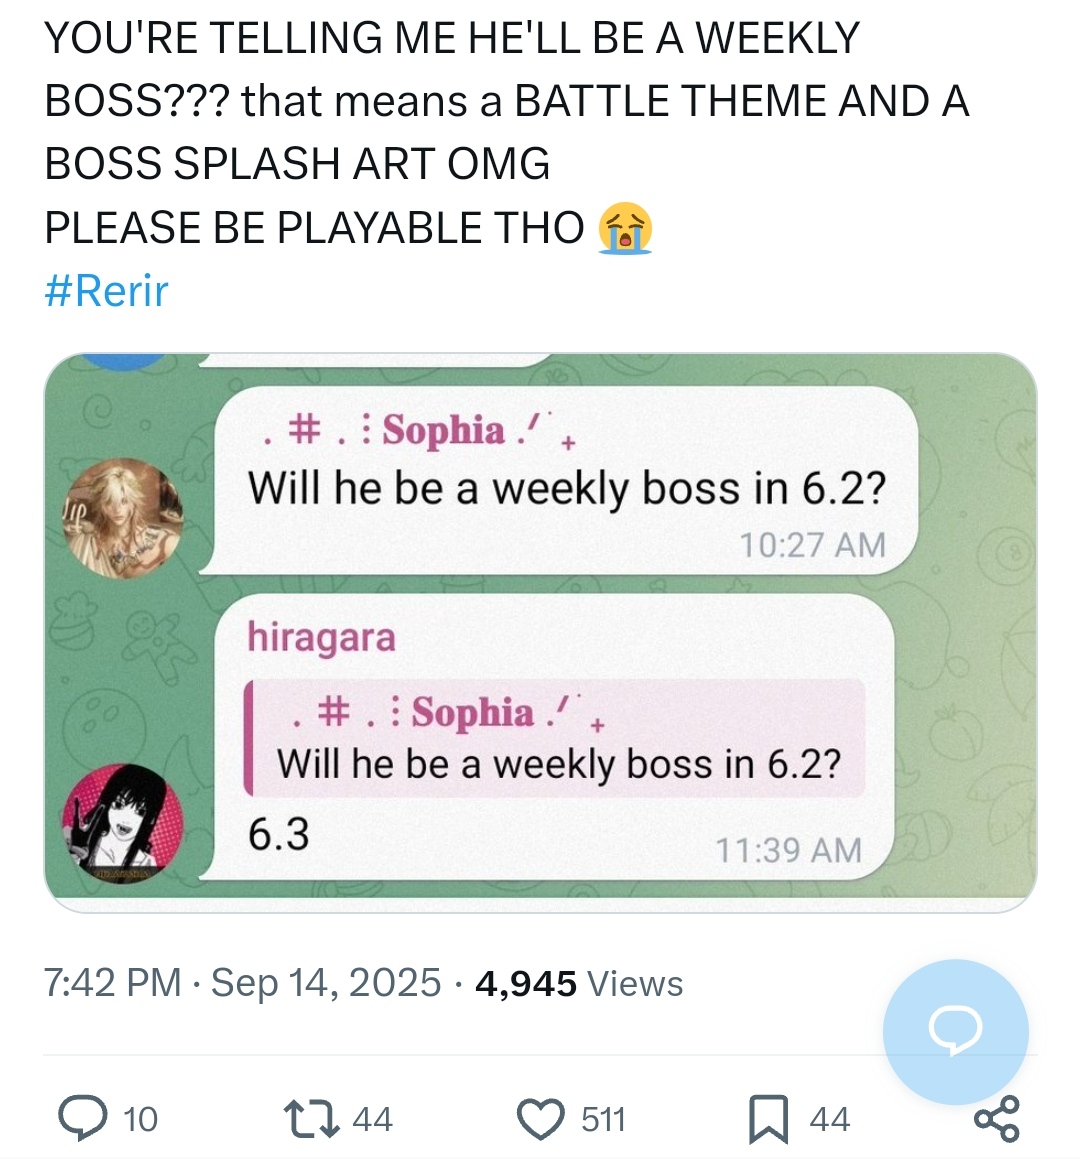This screenshot has width=1080, height=1170.
Task: Tap the quoted Sophia reply block
Action: 555,737
